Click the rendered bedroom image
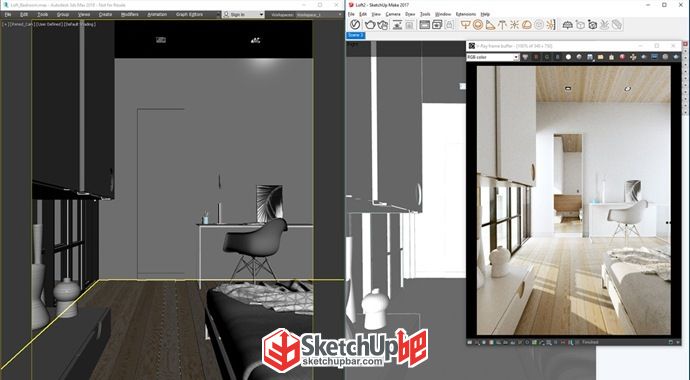This screenshot has width=690, height=380. pyautogui.click(x=574, y=200)
